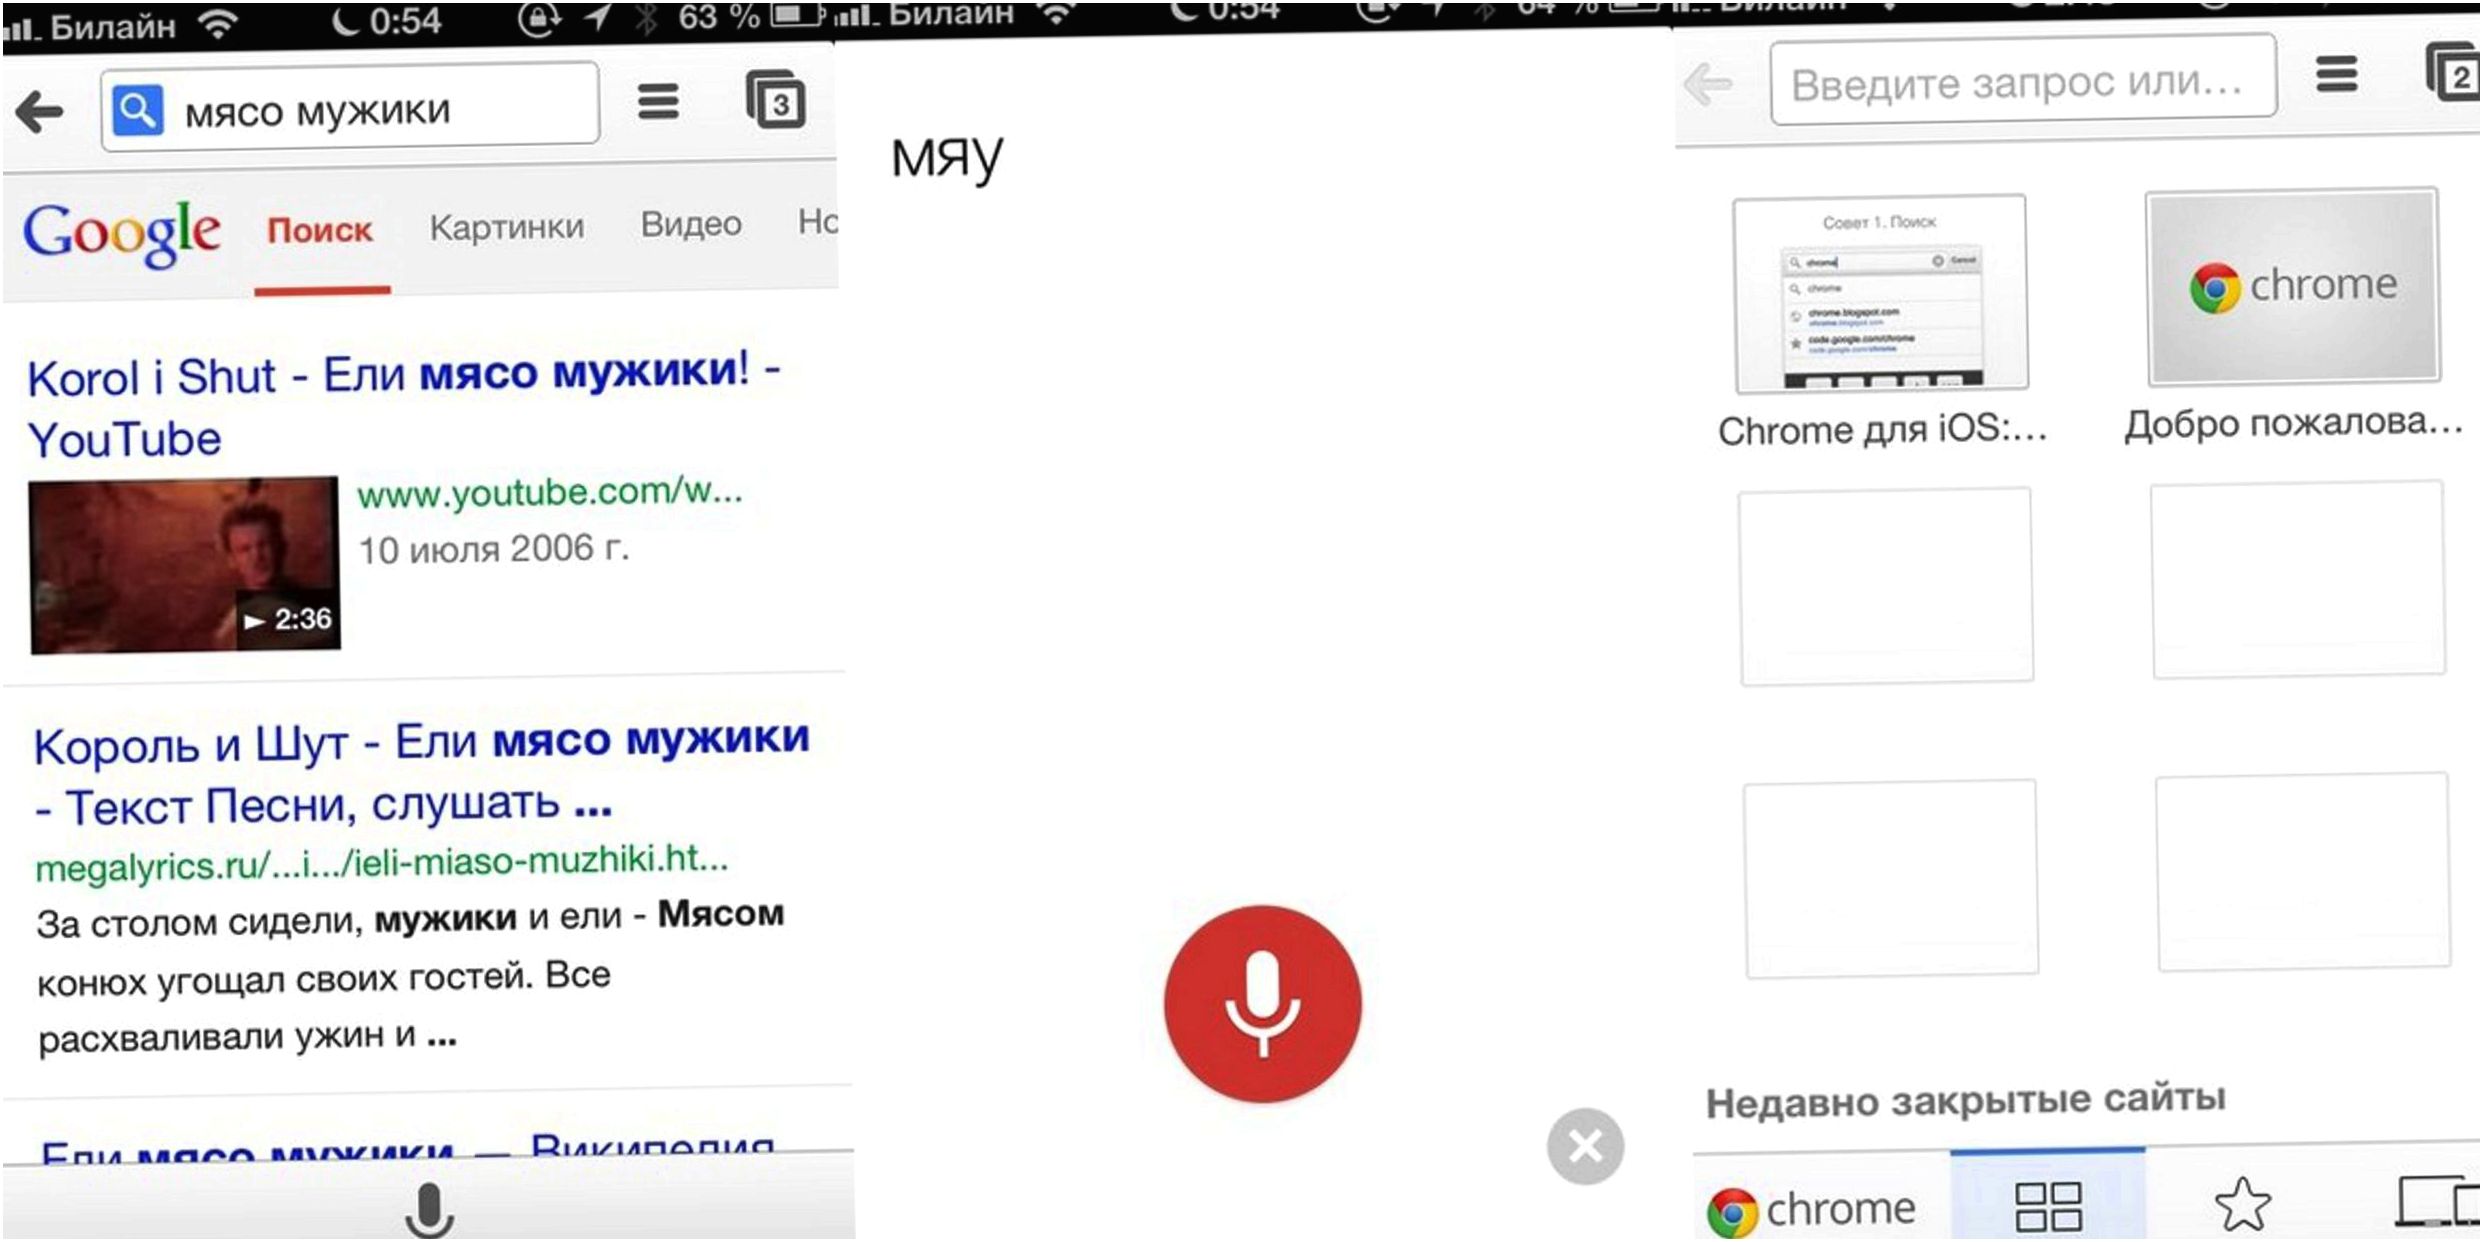The height and width of the screenshot is (1242, 2483).
Task: Open the hamburger menu in left screen
Action: [x=658, y=101]
